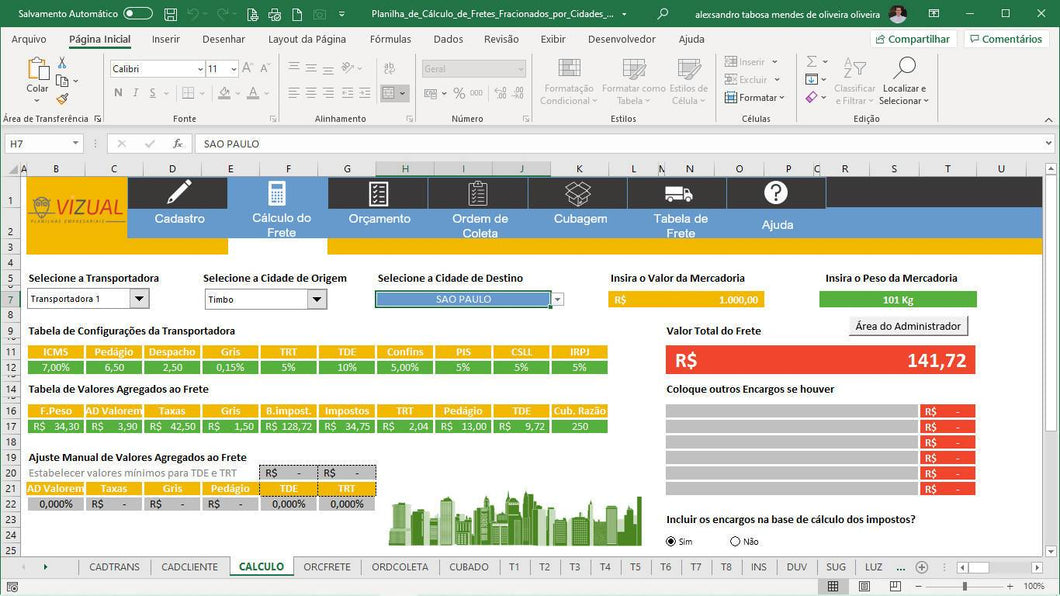Click the 101 Kg weight field

[898, 299]
